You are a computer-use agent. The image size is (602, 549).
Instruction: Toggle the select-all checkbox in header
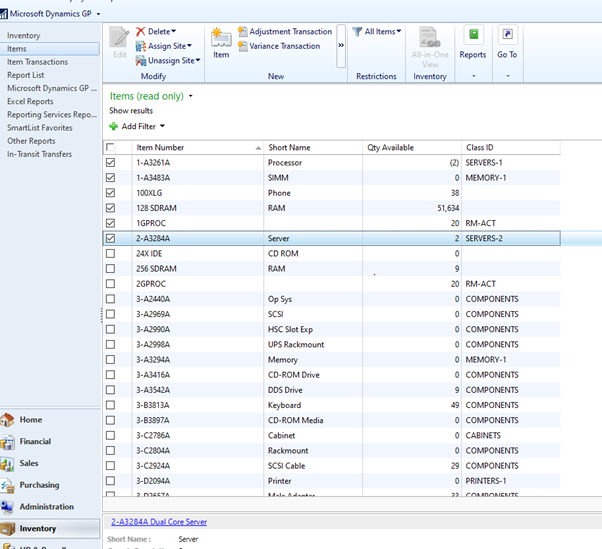coord(110,147)
